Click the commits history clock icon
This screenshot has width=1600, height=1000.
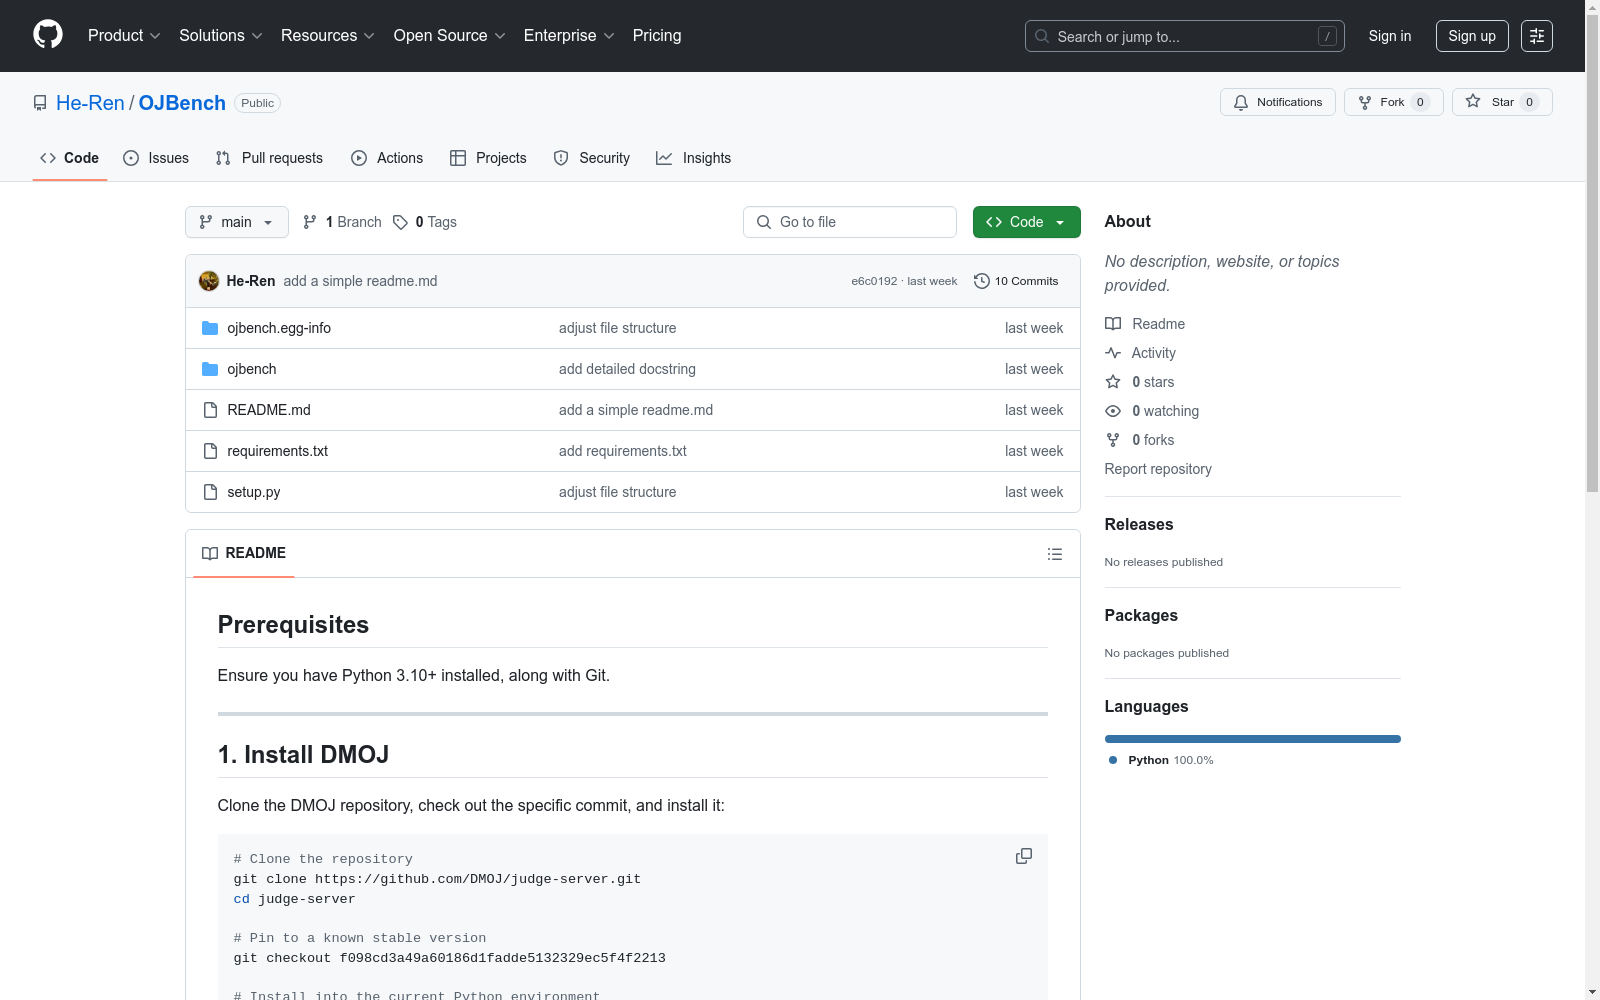click(x=982, y=281)
